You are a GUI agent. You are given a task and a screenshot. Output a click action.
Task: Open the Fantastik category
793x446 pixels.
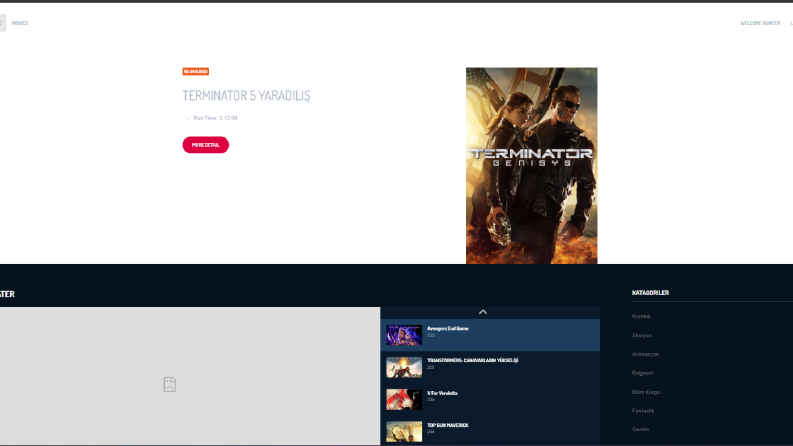click(643, 411)
